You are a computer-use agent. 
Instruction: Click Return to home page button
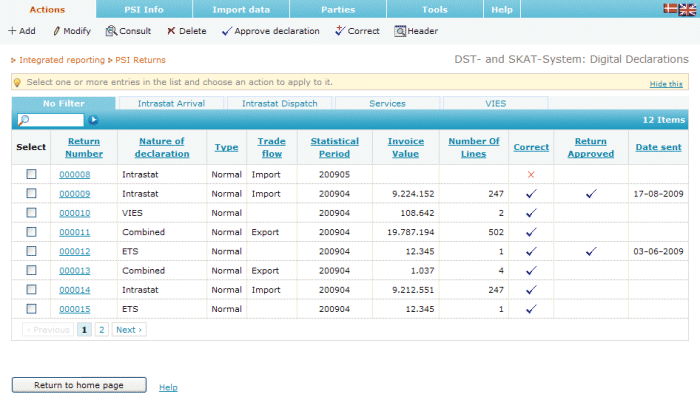(x=79, y=385)
